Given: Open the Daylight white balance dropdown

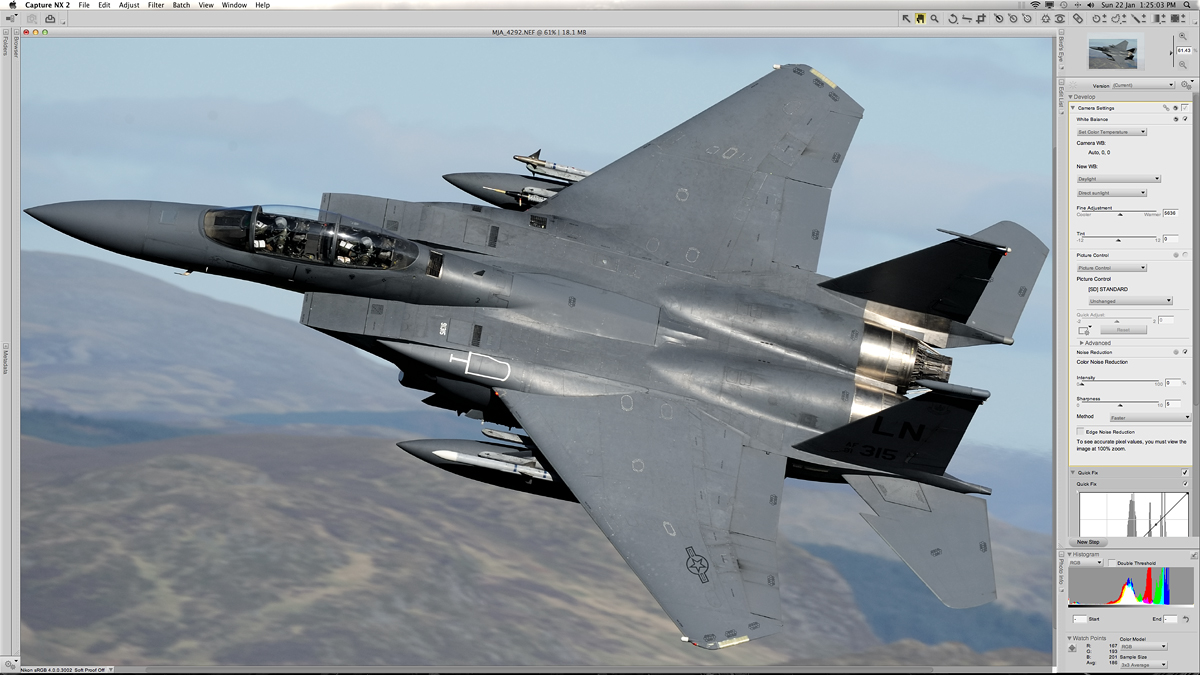Looking at the screenshot, I should [x=1118, y=179].
